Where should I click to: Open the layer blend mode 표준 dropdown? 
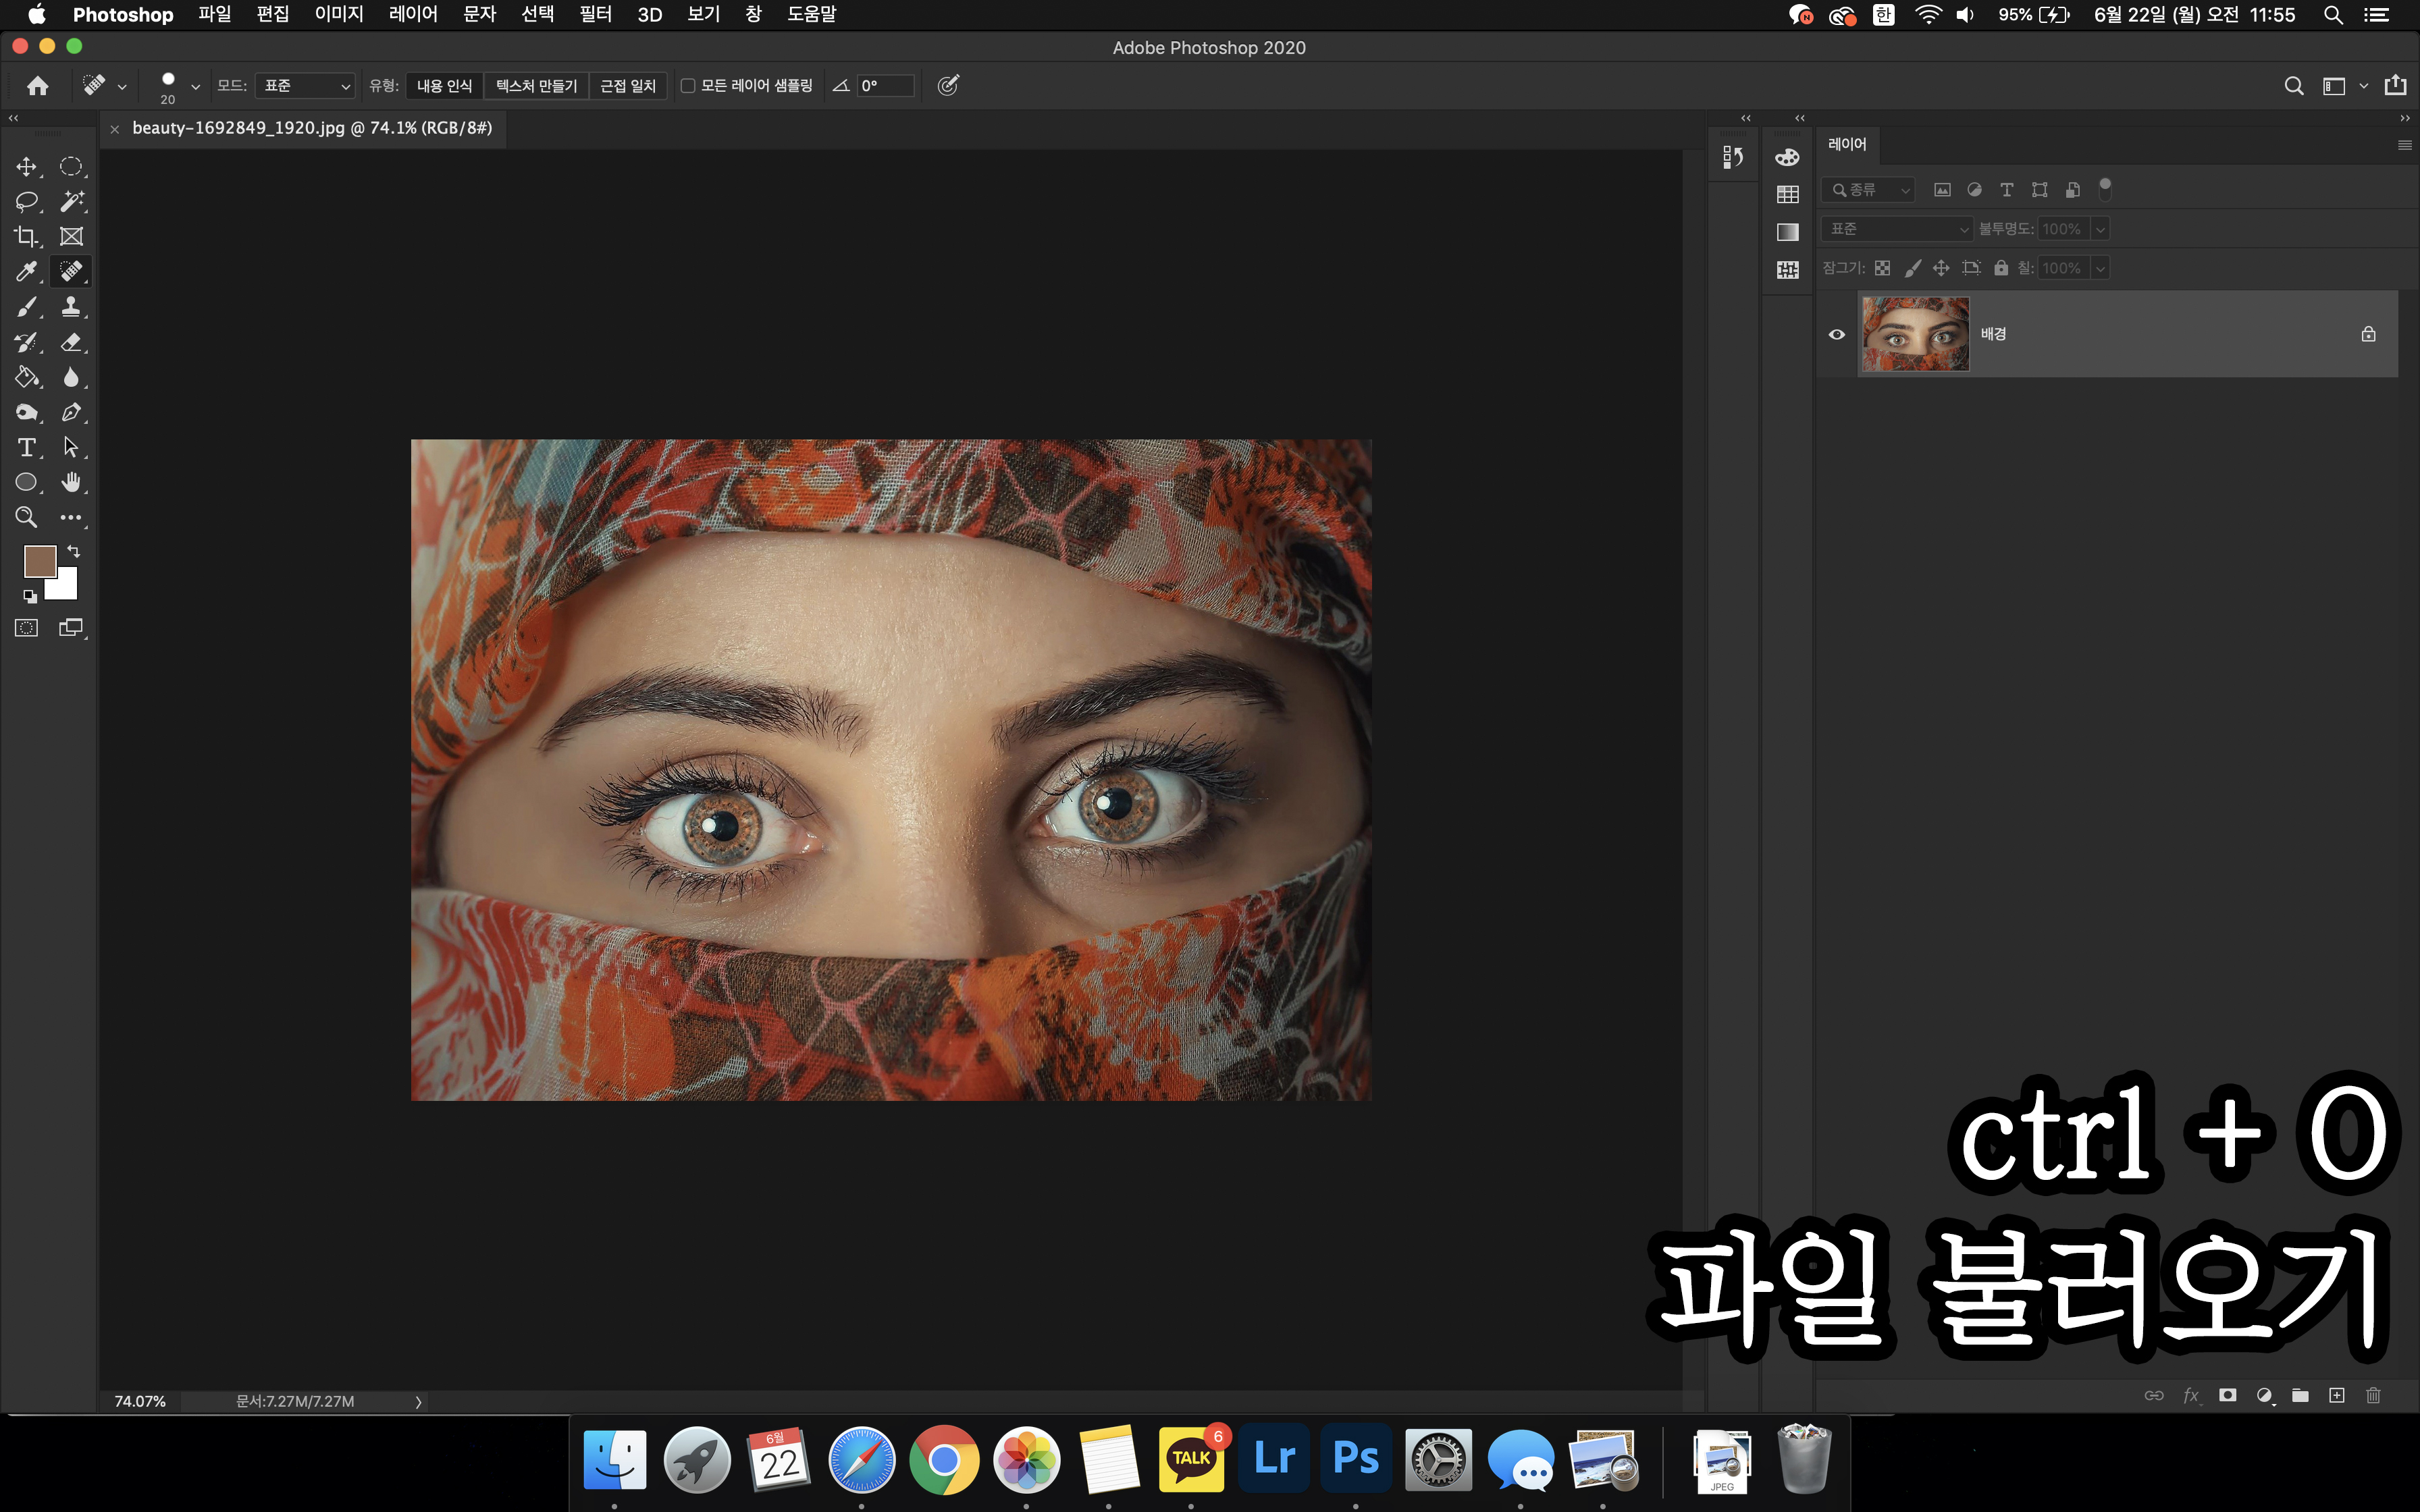pos(1896,229)
